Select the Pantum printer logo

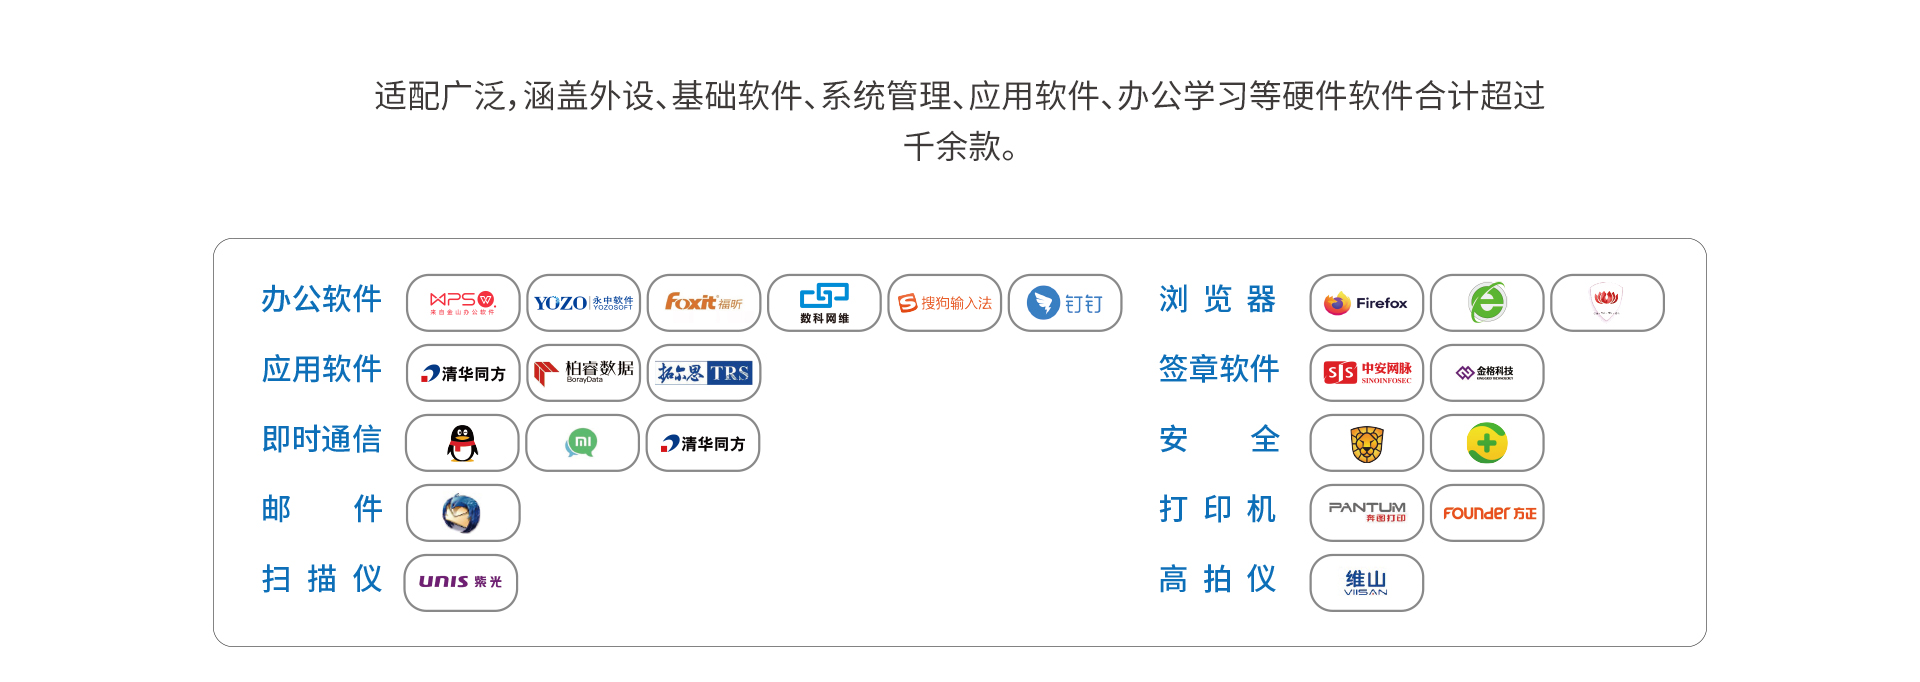click(1367, 513)
